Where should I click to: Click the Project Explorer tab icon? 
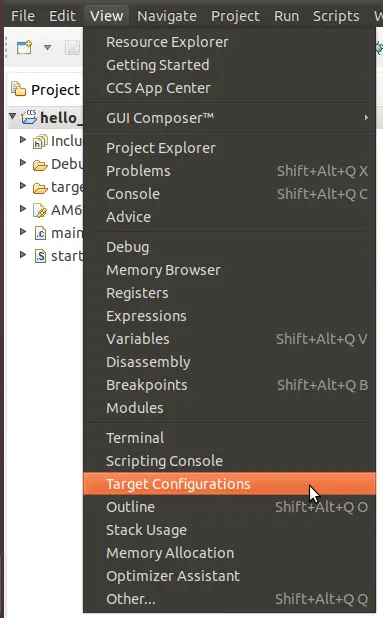[x=19, y=89]
